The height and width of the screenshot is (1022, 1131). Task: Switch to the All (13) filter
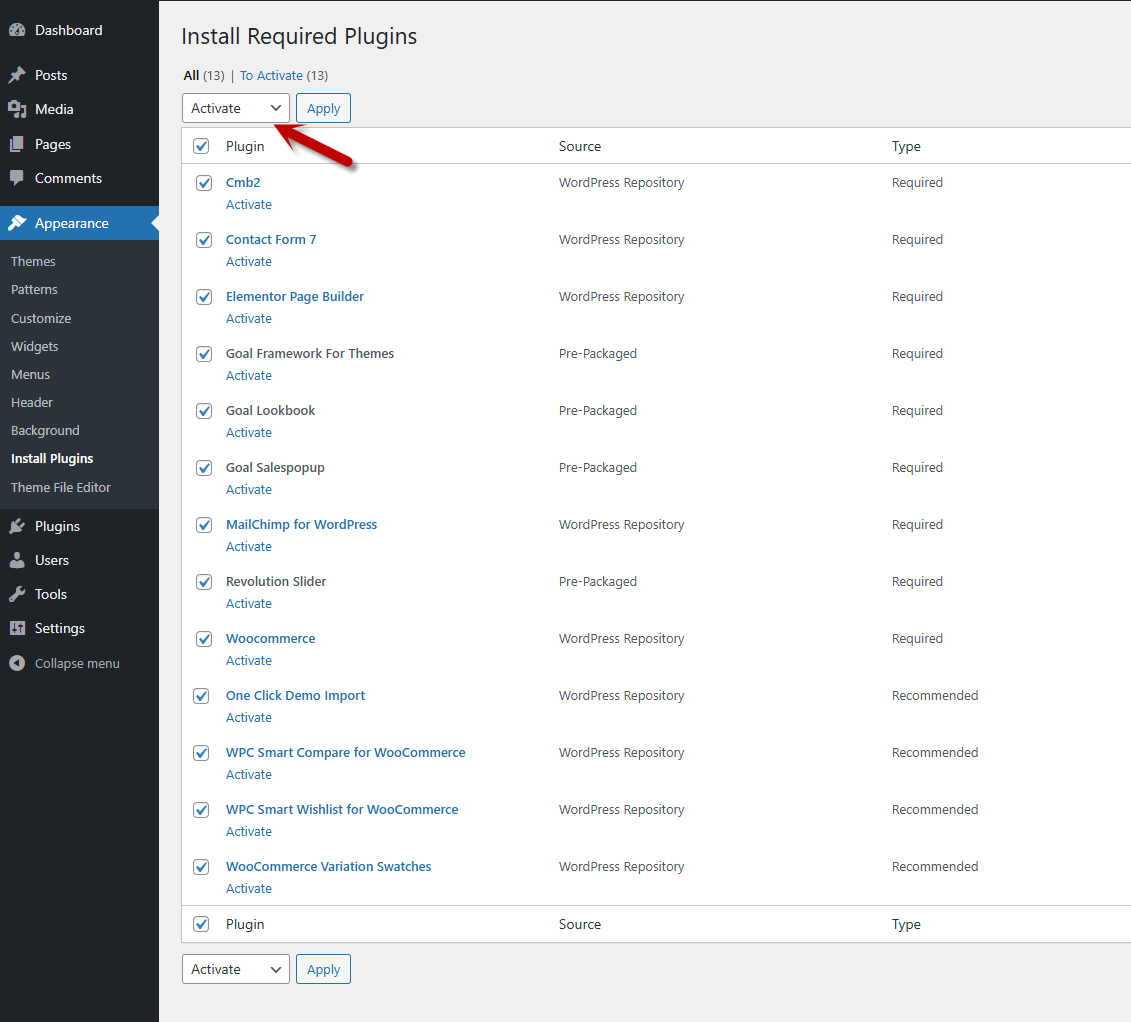pos(203,76)
